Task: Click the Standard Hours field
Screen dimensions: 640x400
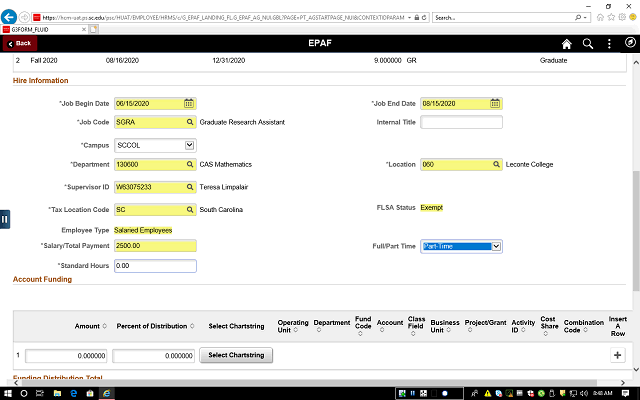Action: (155, 266)
